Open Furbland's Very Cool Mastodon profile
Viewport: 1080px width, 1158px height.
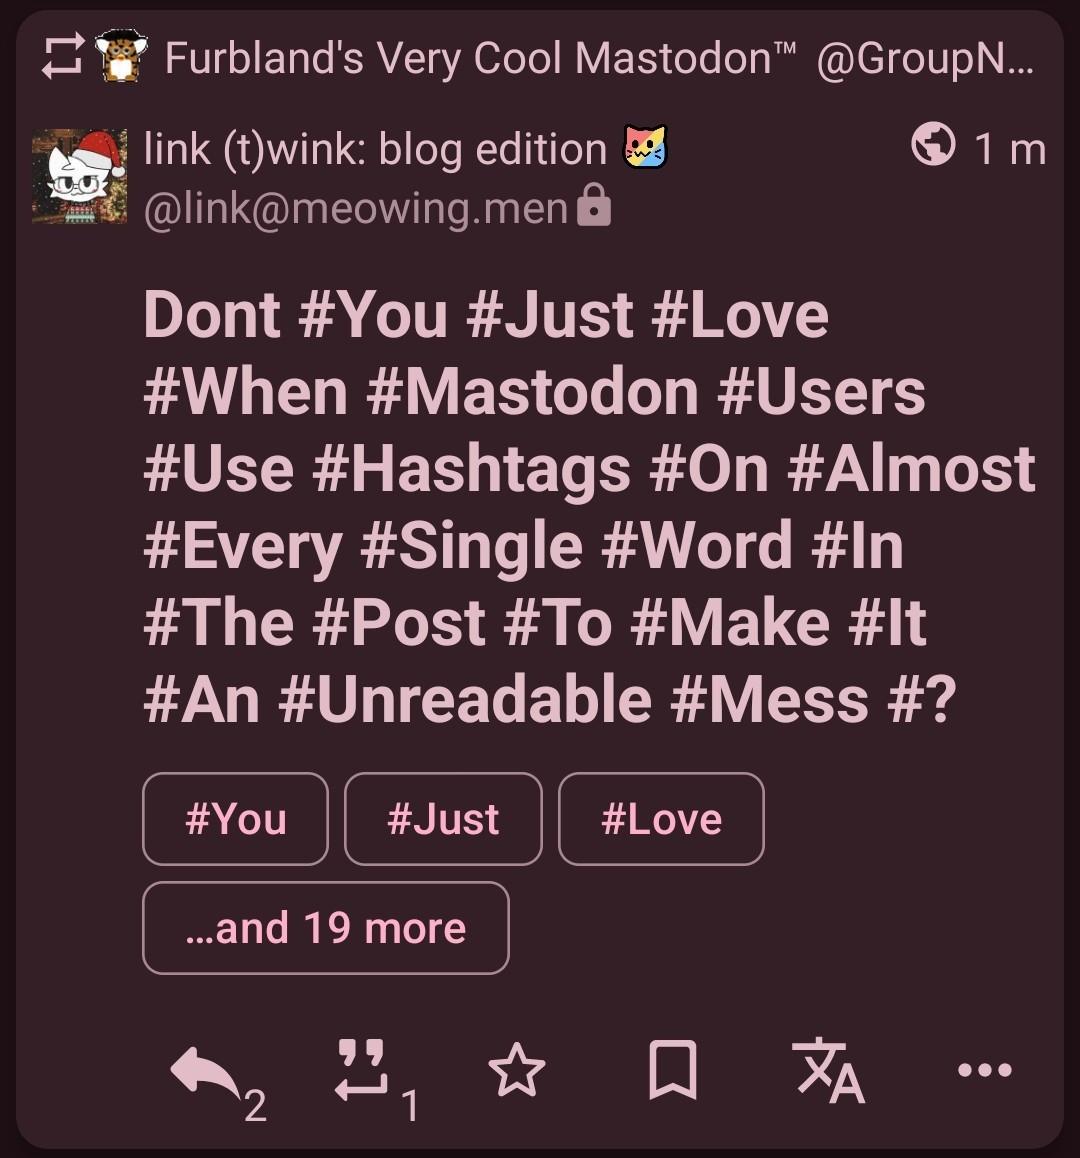coord(481,58)
